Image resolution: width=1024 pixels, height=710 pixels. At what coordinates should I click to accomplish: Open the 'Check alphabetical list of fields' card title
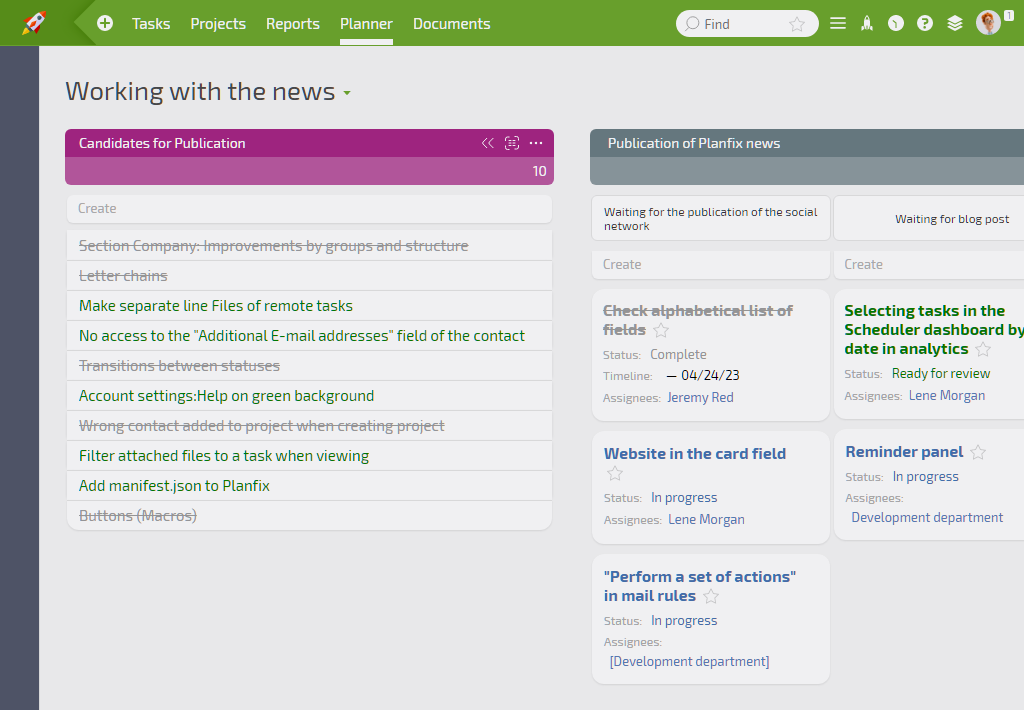click(697, 320)
